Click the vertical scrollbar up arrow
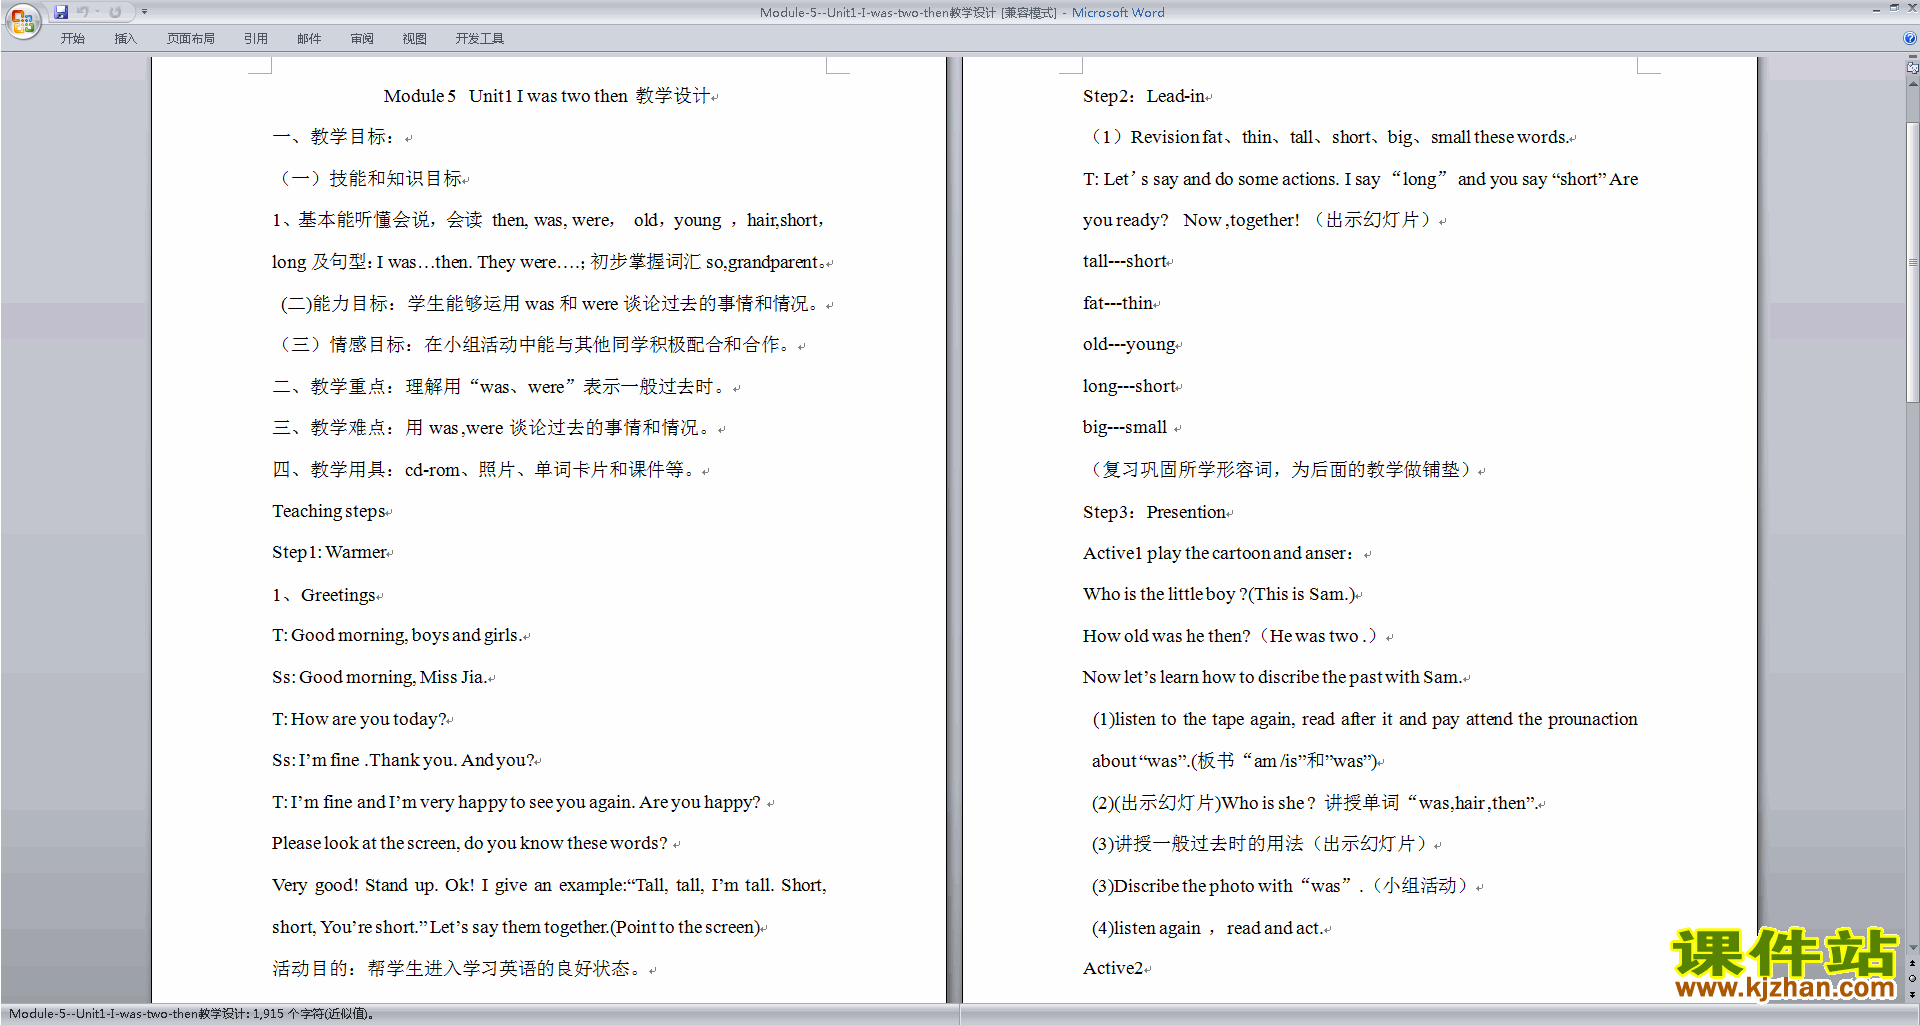 point(1912,85)
